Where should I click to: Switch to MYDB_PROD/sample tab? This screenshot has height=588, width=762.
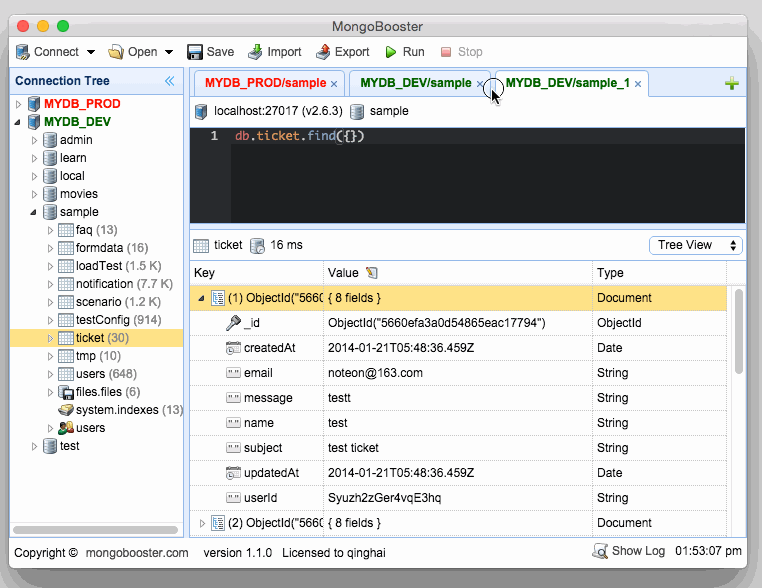click(x=265, y=83)
